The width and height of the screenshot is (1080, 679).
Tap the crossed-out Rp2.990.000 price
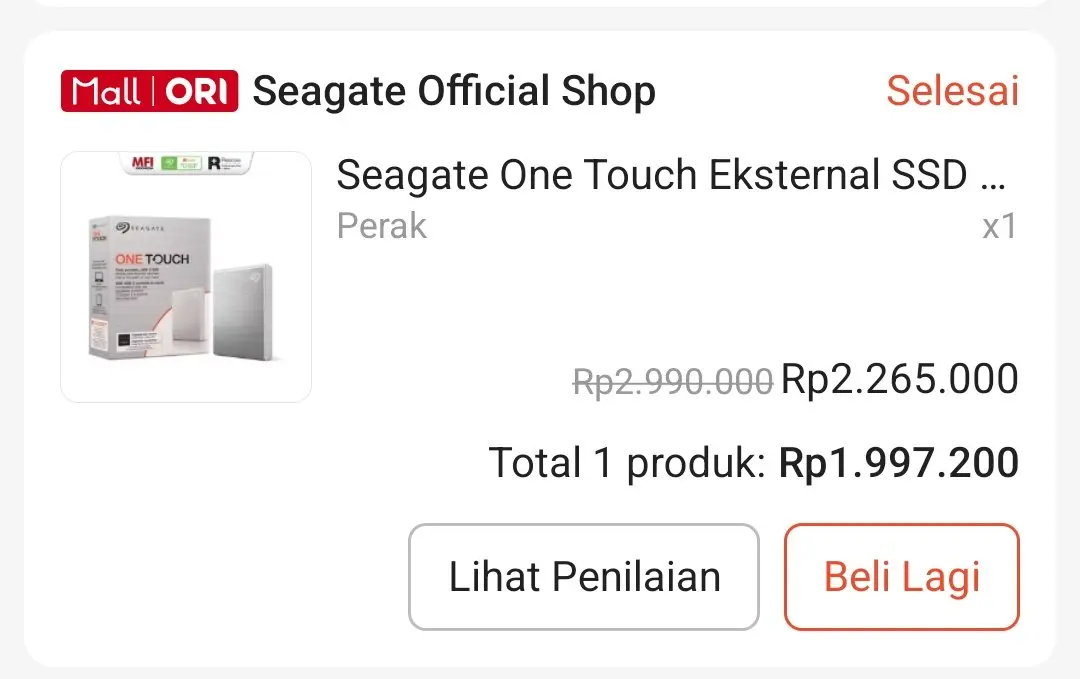[x=673, y=381]
